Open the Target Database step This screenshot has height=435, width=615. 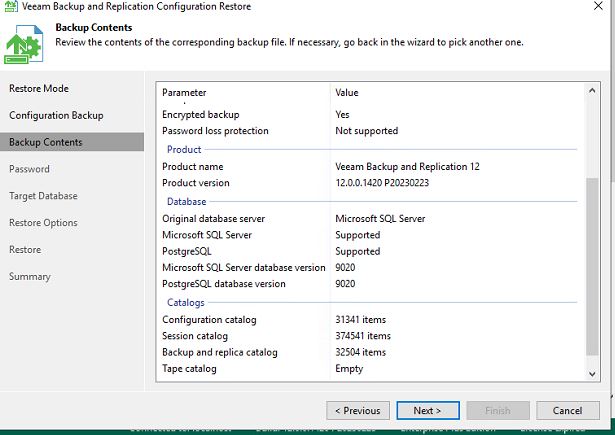point(43,196)
